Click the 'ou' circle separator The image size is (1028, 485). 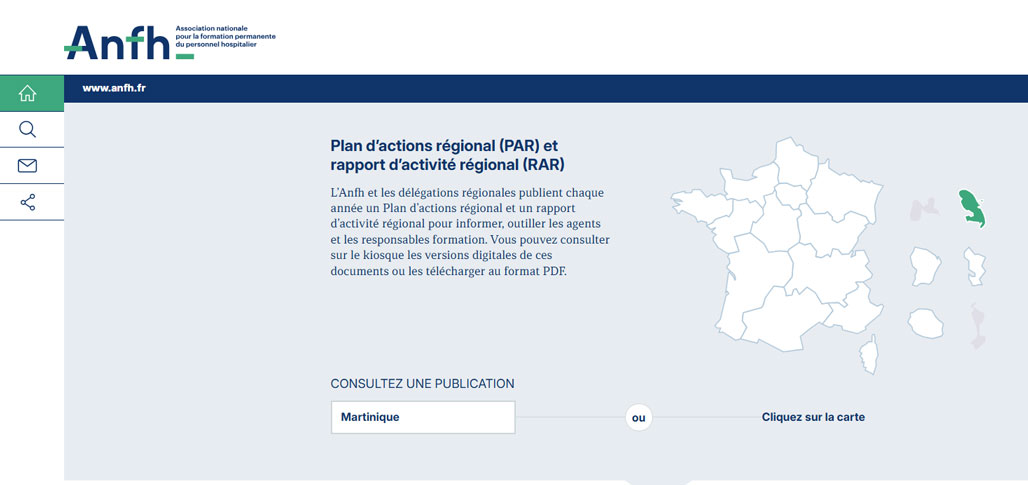(x=638, y=417)
